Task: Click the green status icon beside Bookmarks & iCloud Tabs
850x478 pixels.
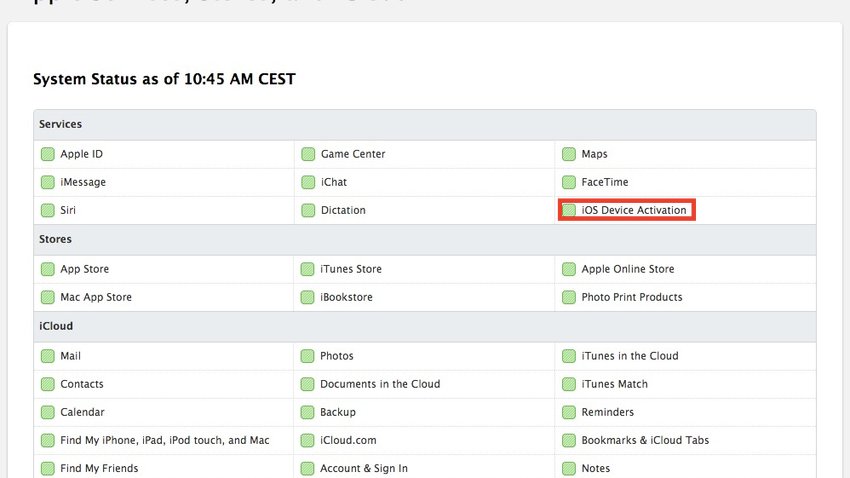Action: pos(569,441)
